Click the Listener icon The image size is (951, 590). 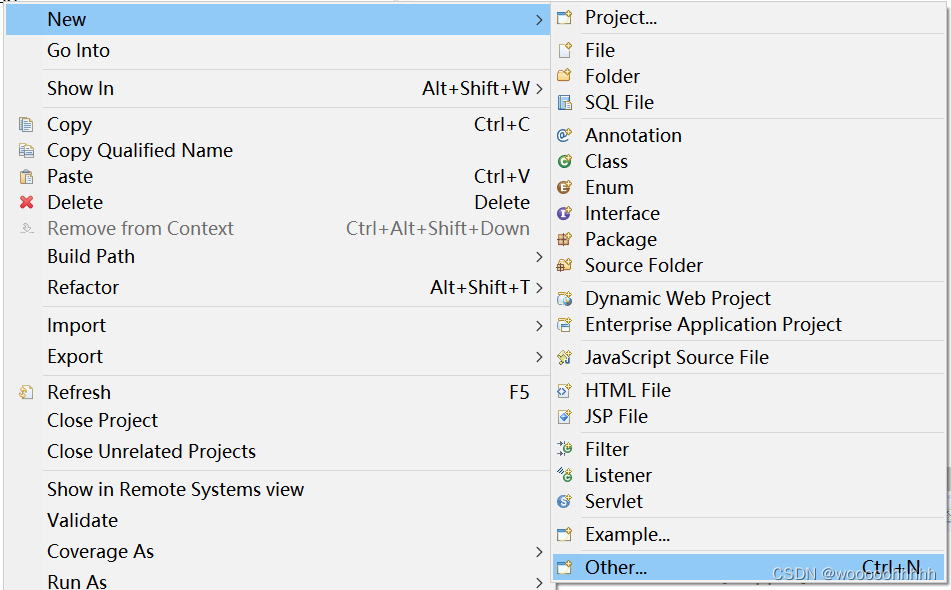pyautogui.click(x=565, y=475)
